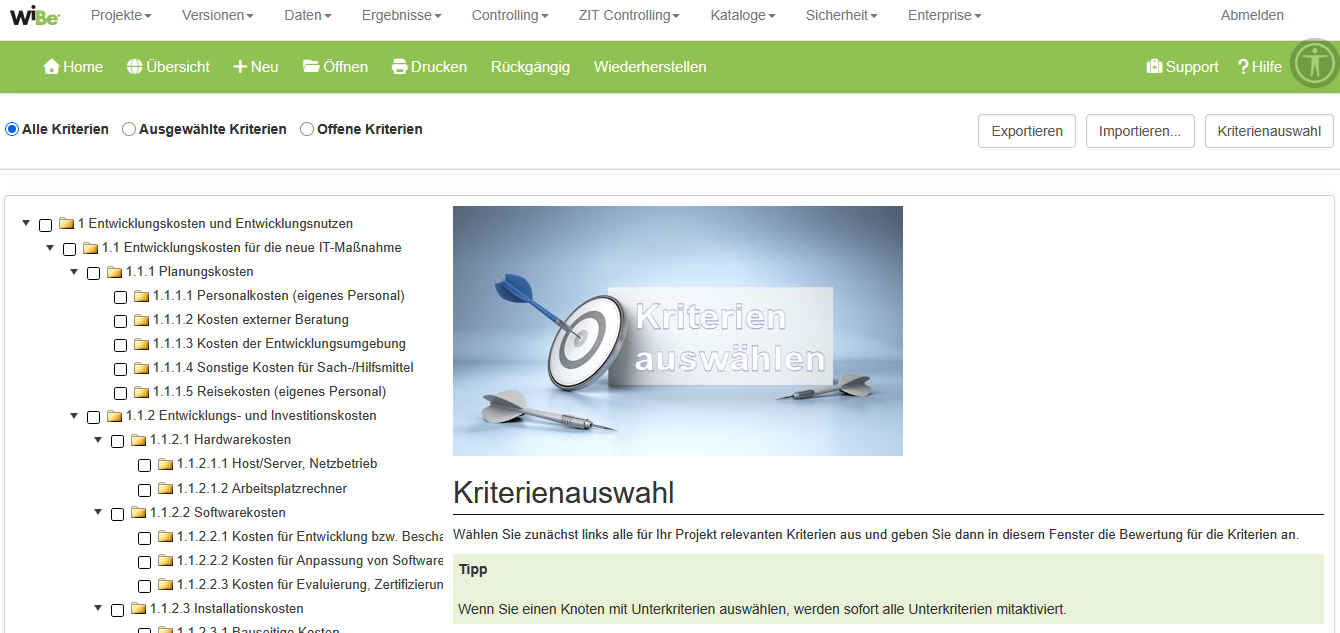This screenshot has height=633, width=1340.
Task: Open the accessibility options icon
Action: pyautogui.click(x=1313, y=65)
